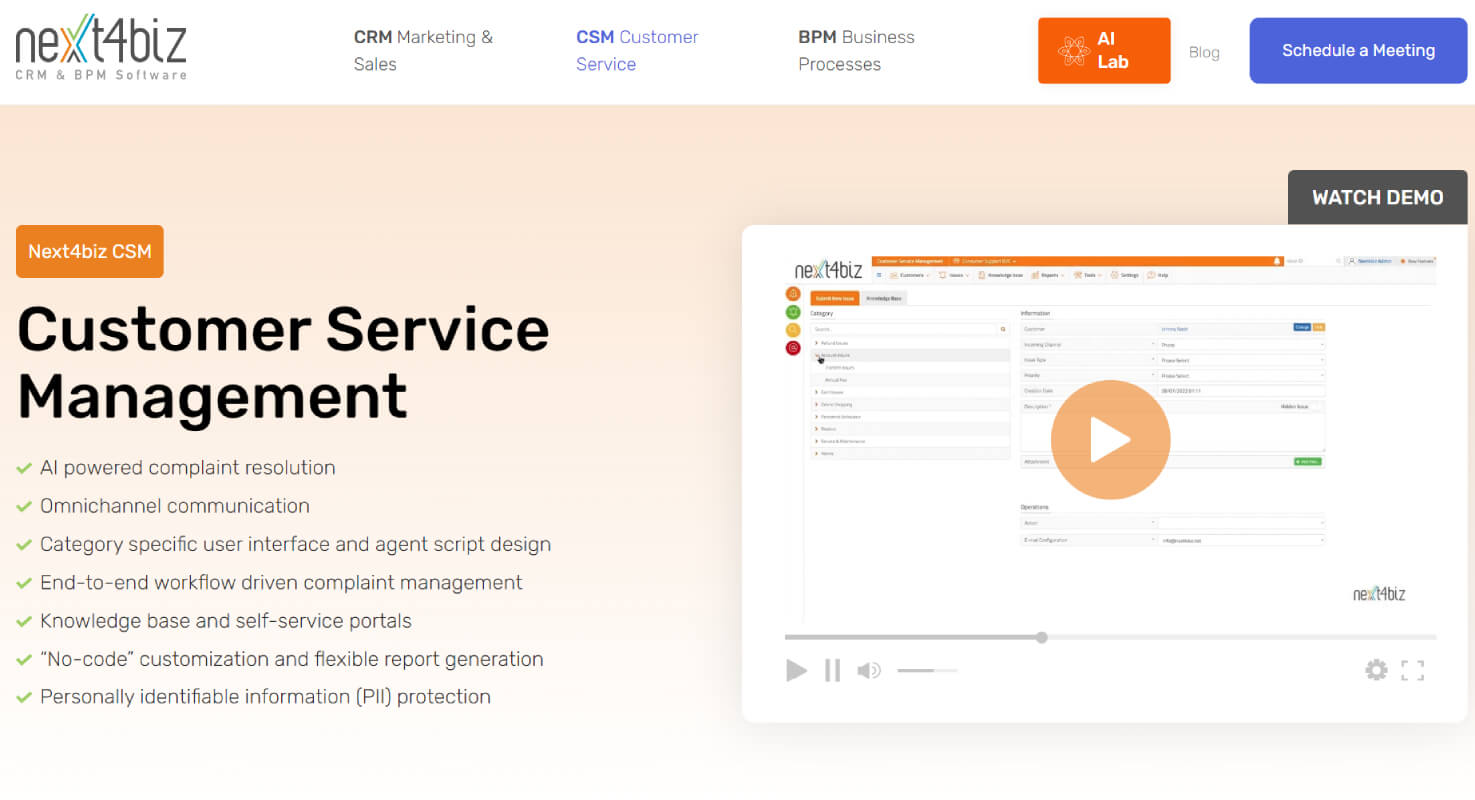Click Knowledge Base tab in demo video
1475x800 pixels.
[884, 298]
